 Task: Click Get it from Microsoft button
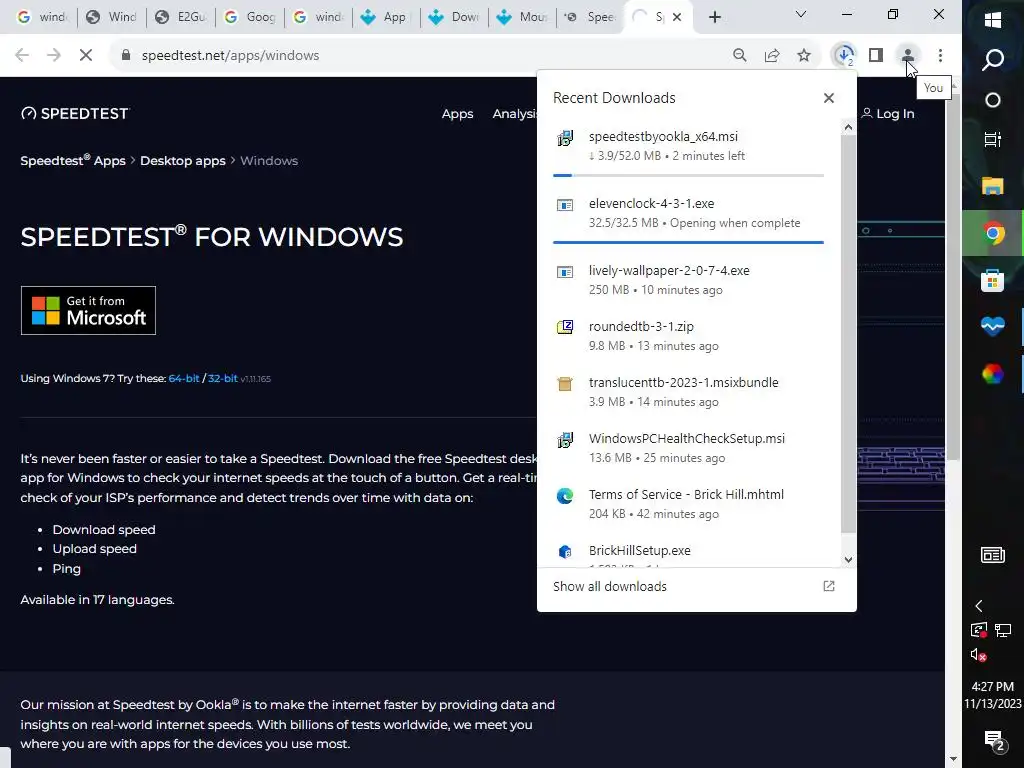click(88, 310)
